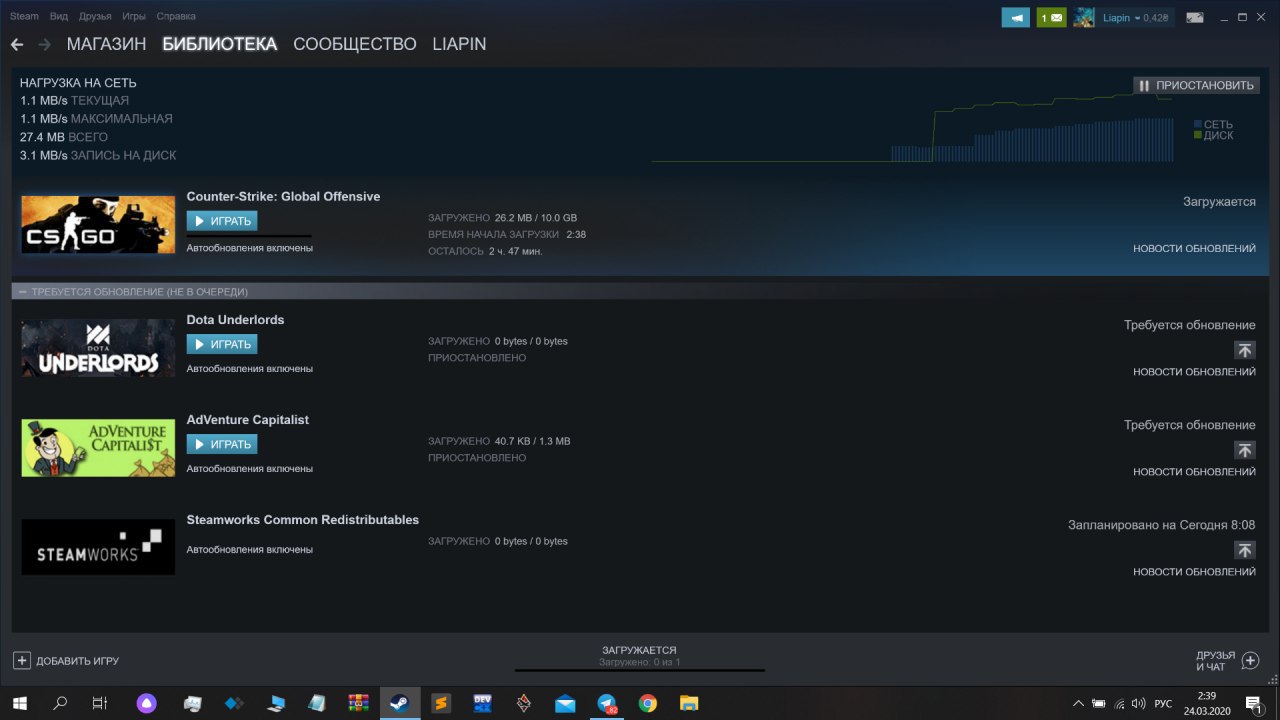Launch the purple Alice assistant icon
1280x720 pixels.
[146, 704]
